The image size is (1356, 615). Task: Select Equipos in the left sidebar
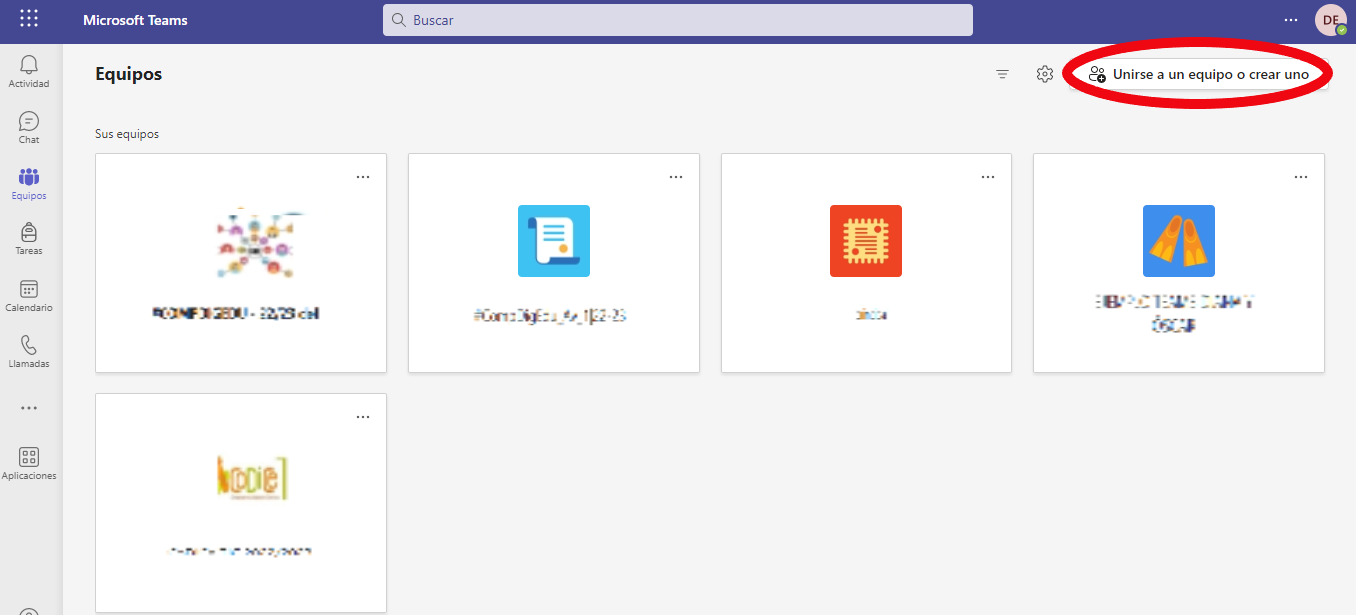coord(29,184)
